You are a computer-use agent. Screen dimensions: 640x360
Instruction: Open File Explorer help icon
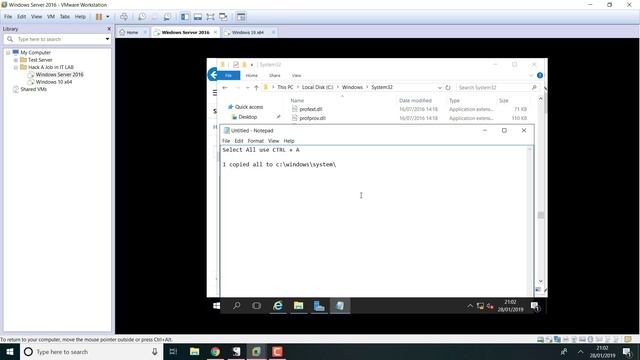coord(540,76)
